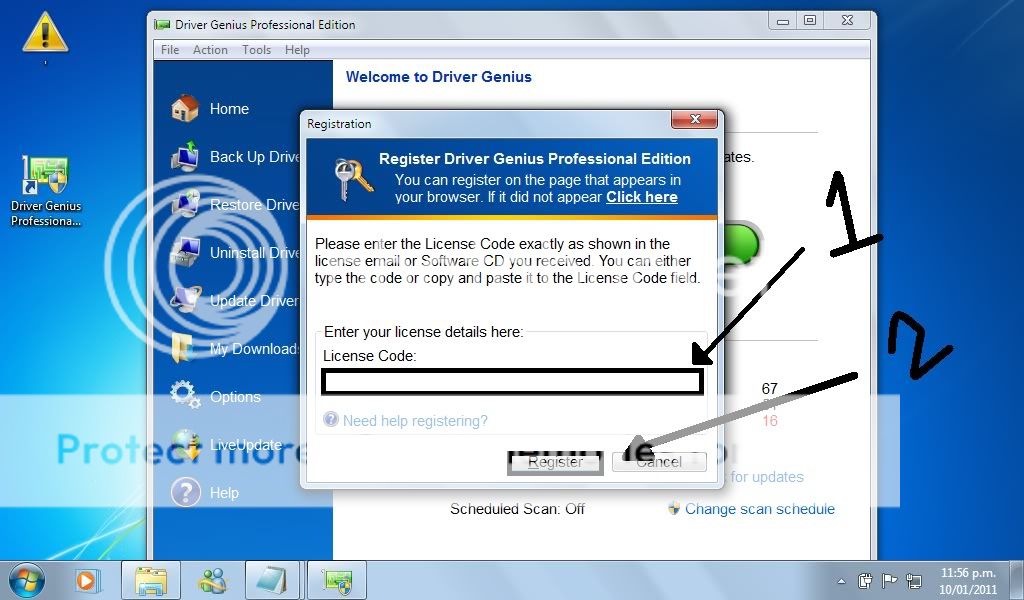Screen dimensions: 1024x600
Task: Open the taskbar clock showing 11:56 p.m.
Action: point(968,580)
